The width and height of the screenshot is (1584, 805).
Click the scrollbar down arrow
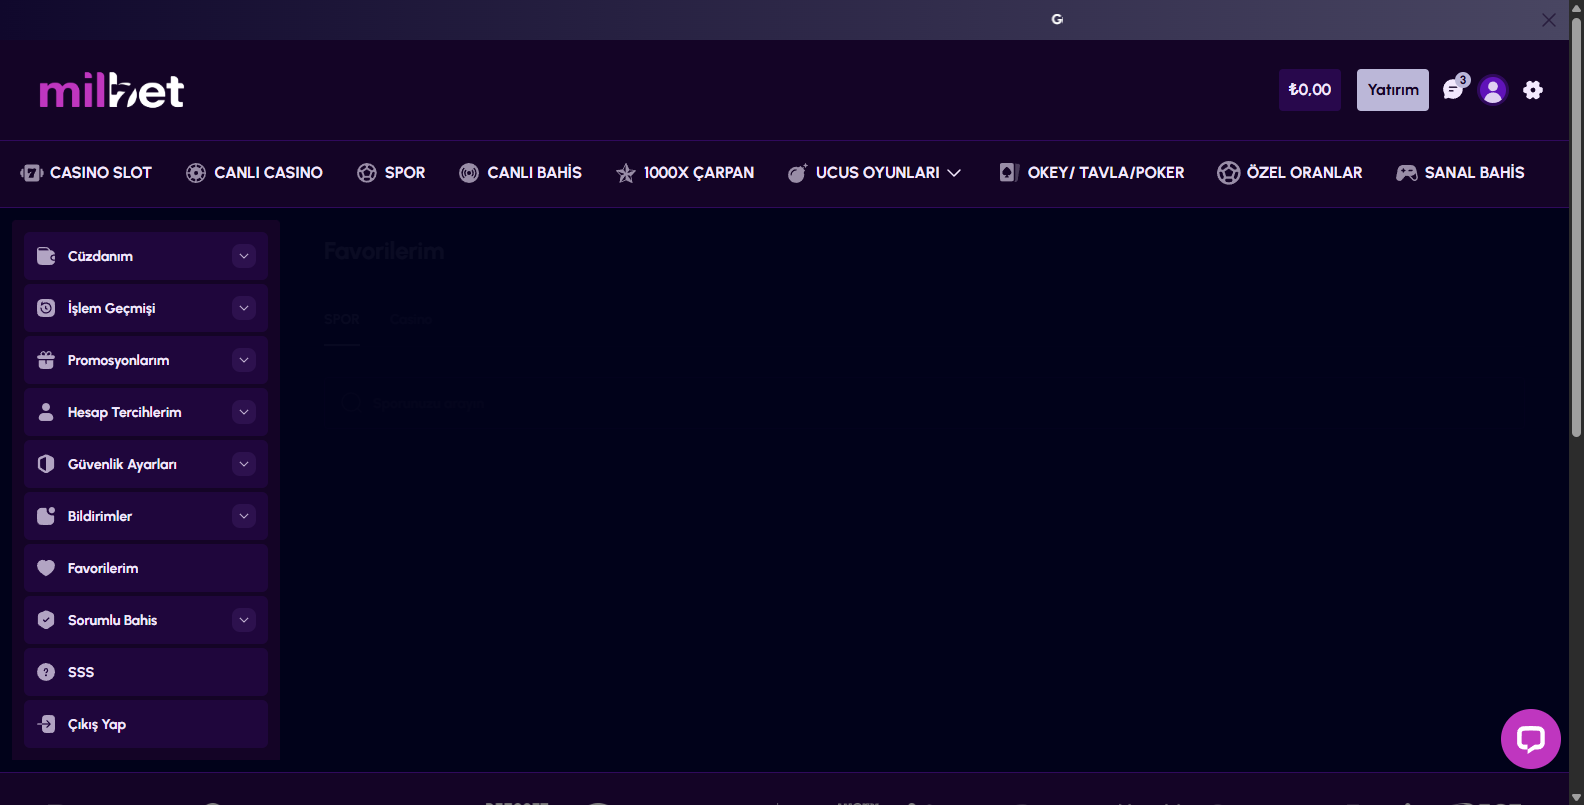click(x=1576, y=797)
